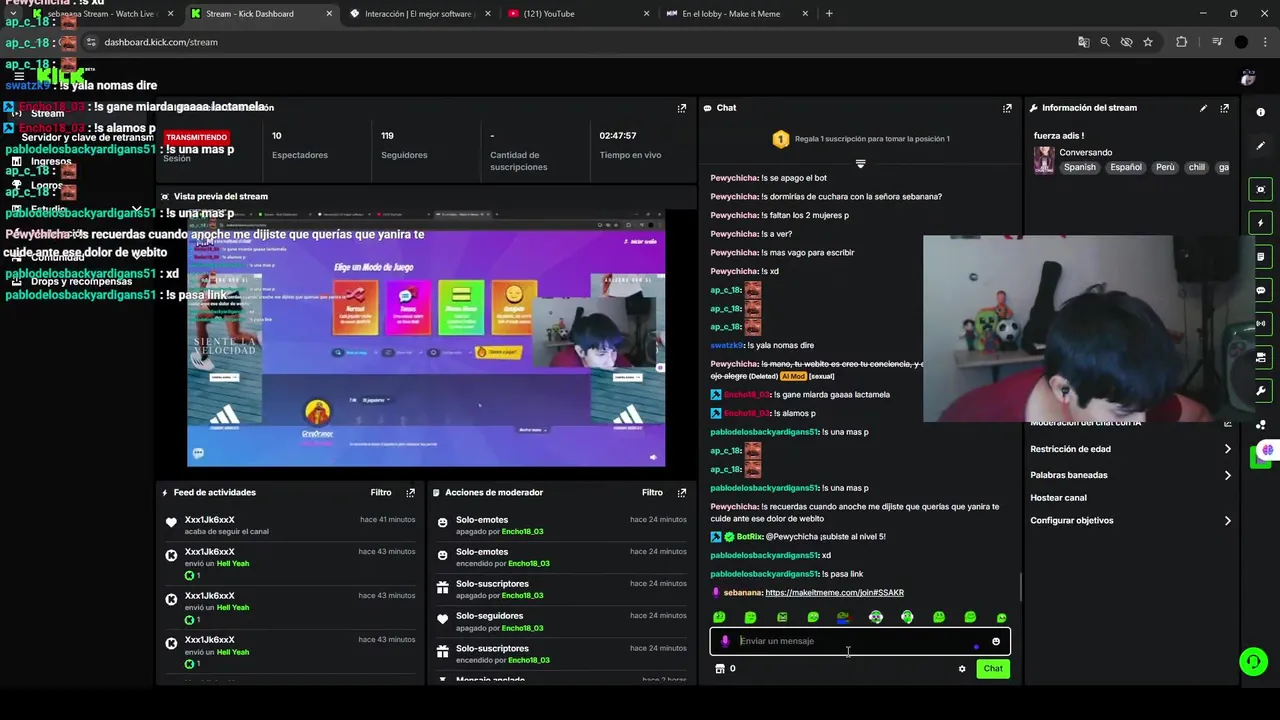This screenshot has width=1280, height=720.
Task: Click the lightning bolt icon in right toolbar
Action: 1261,222
